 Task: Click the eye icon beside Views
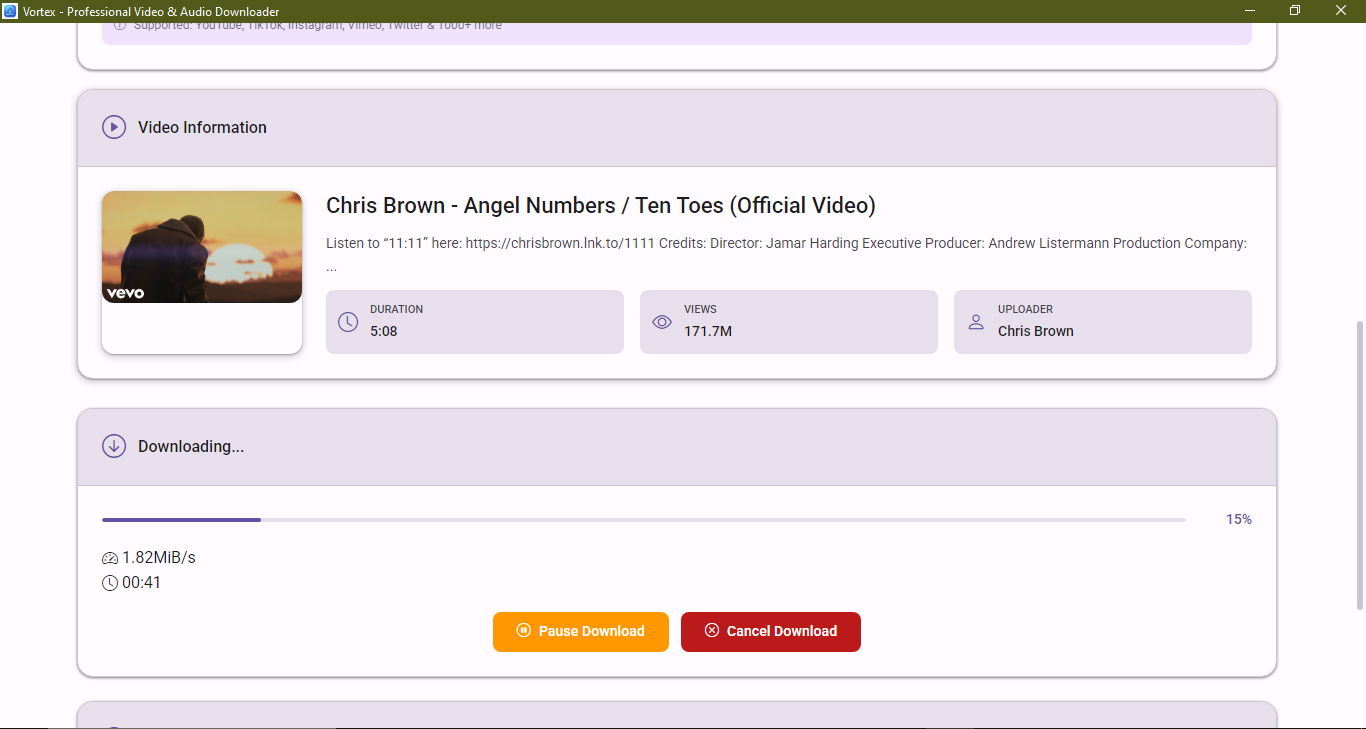662,322
